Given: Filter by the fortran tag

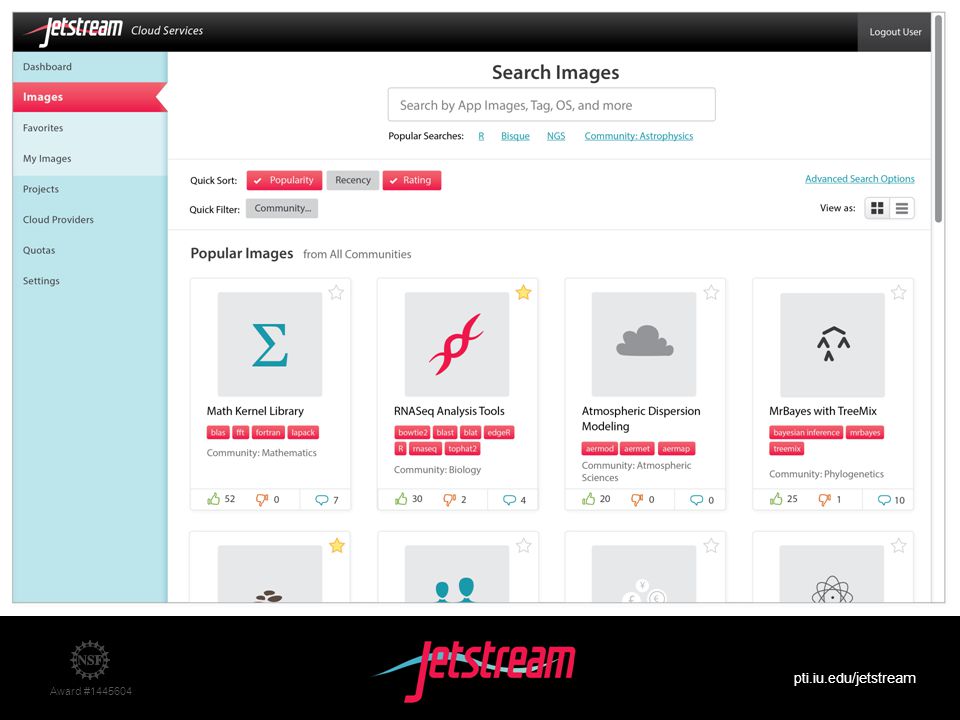Looking at the screenshot, I should (268, 432).
